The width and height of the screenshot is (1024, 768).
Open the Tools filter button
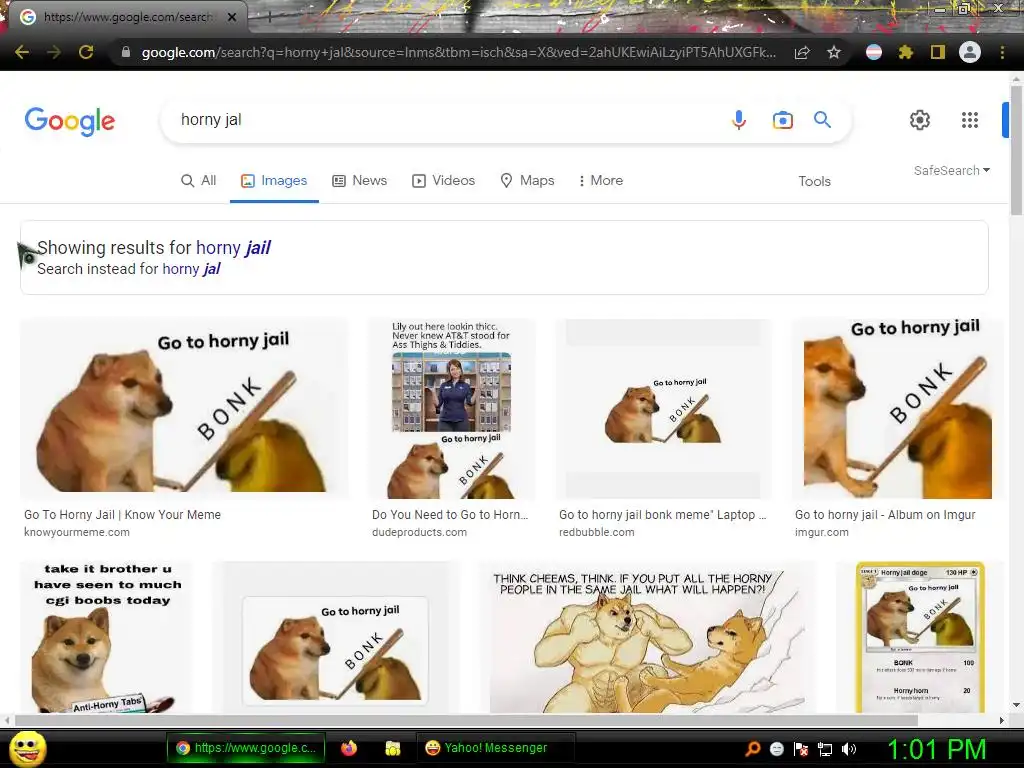(x=814, y=181)
